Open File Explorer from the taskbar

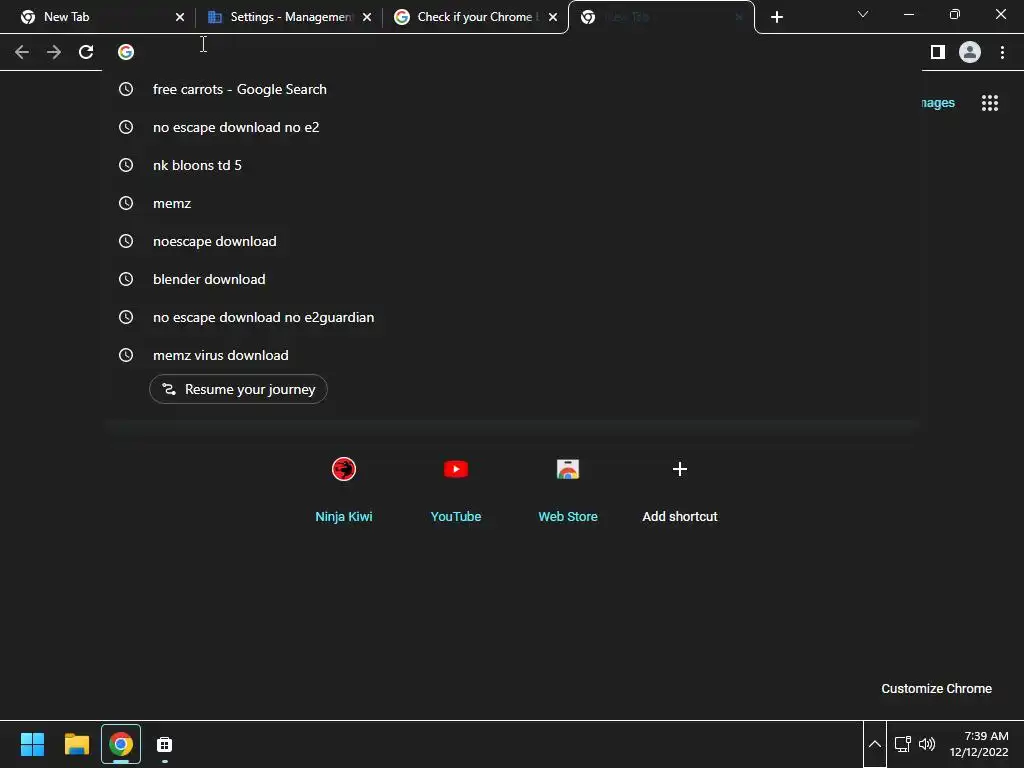tap(76, 744)
